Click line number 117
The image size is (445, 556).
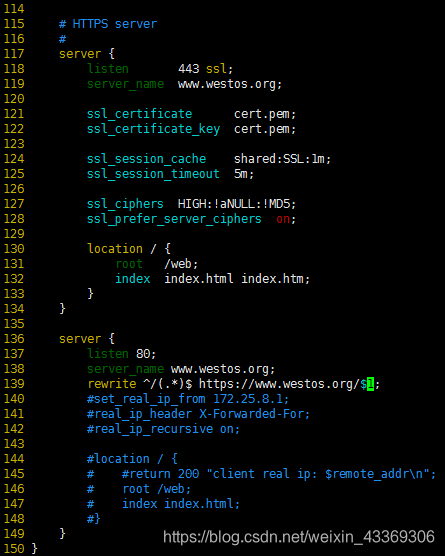tap(14, 54)
